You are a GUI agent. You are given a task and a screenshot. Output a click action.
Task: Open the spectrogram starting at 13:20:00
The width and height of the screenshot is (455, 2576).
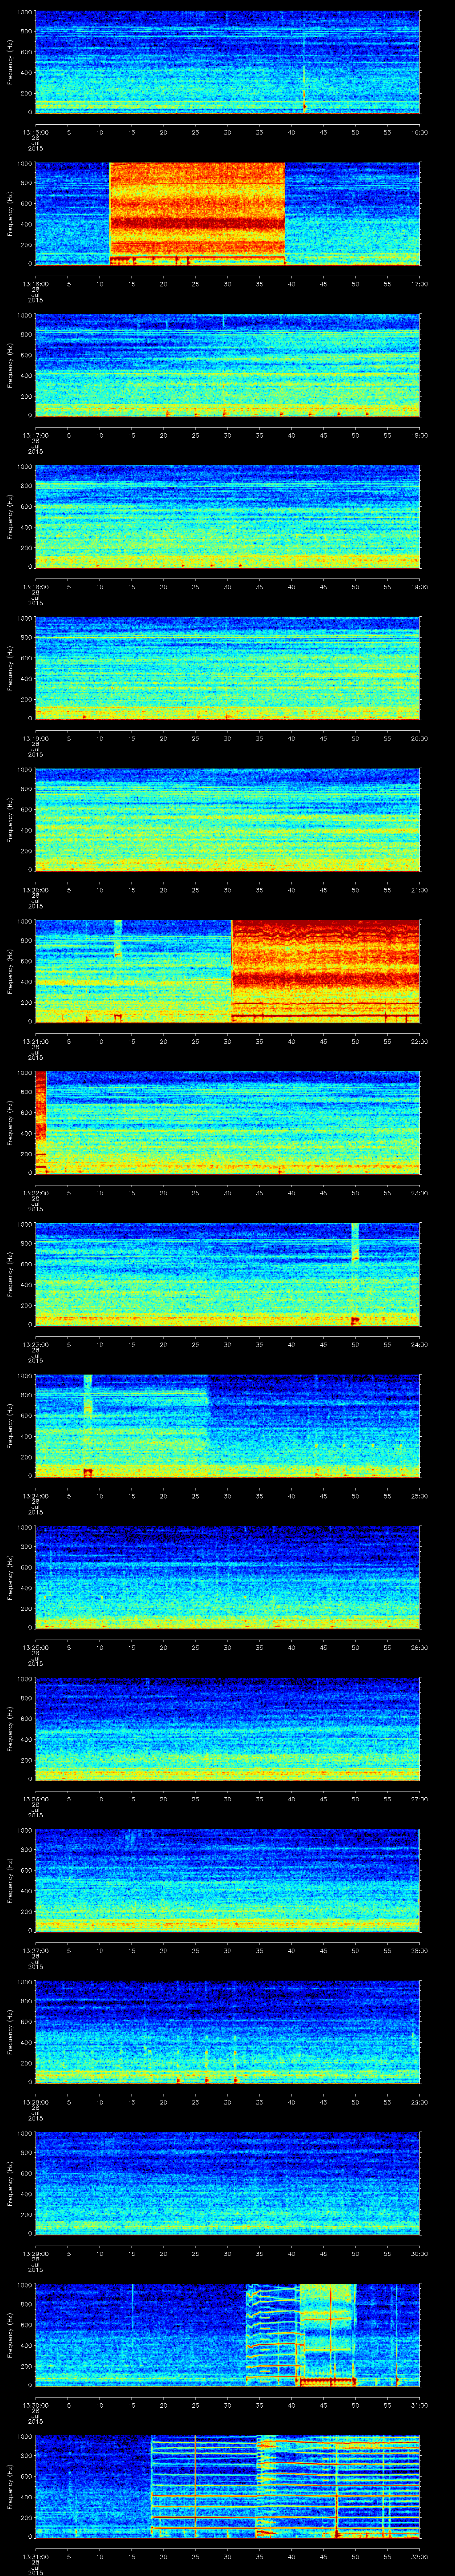(227, 820)
